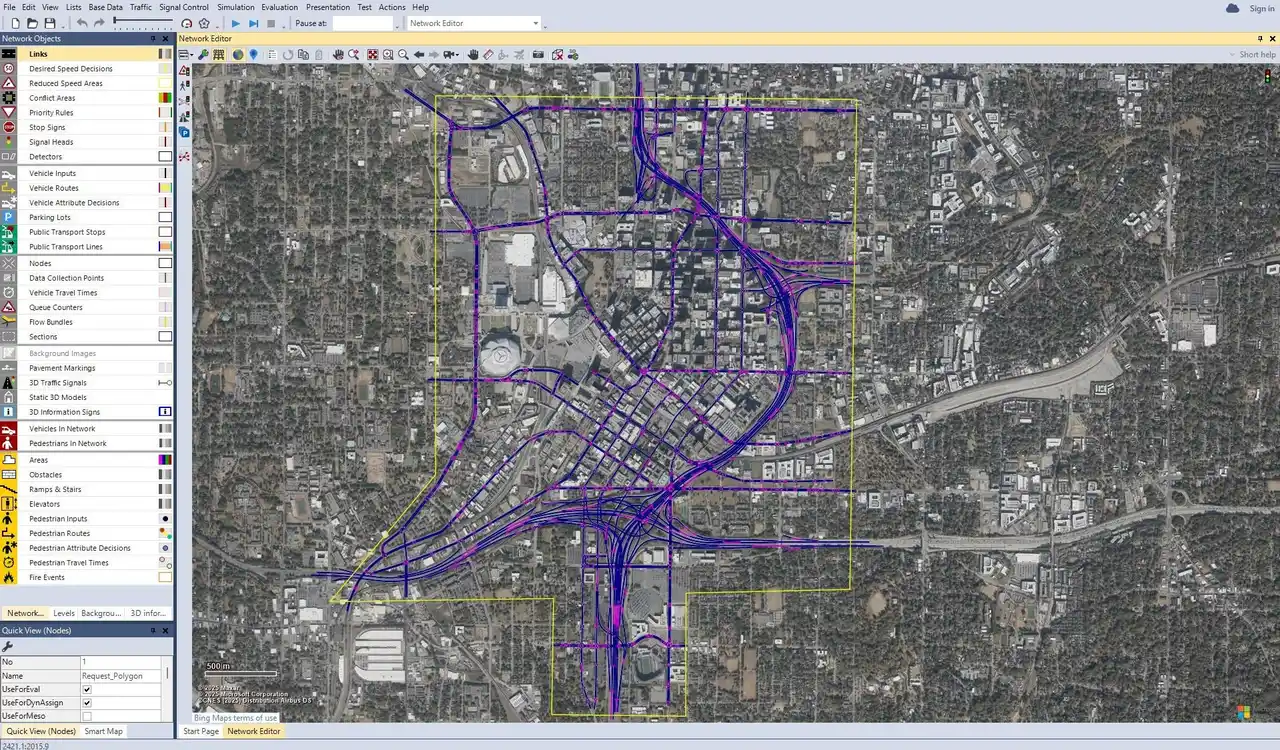Click the Conflict Areas object icon
The height and width of the screenshot is (750, 1280).
[9, 98]
